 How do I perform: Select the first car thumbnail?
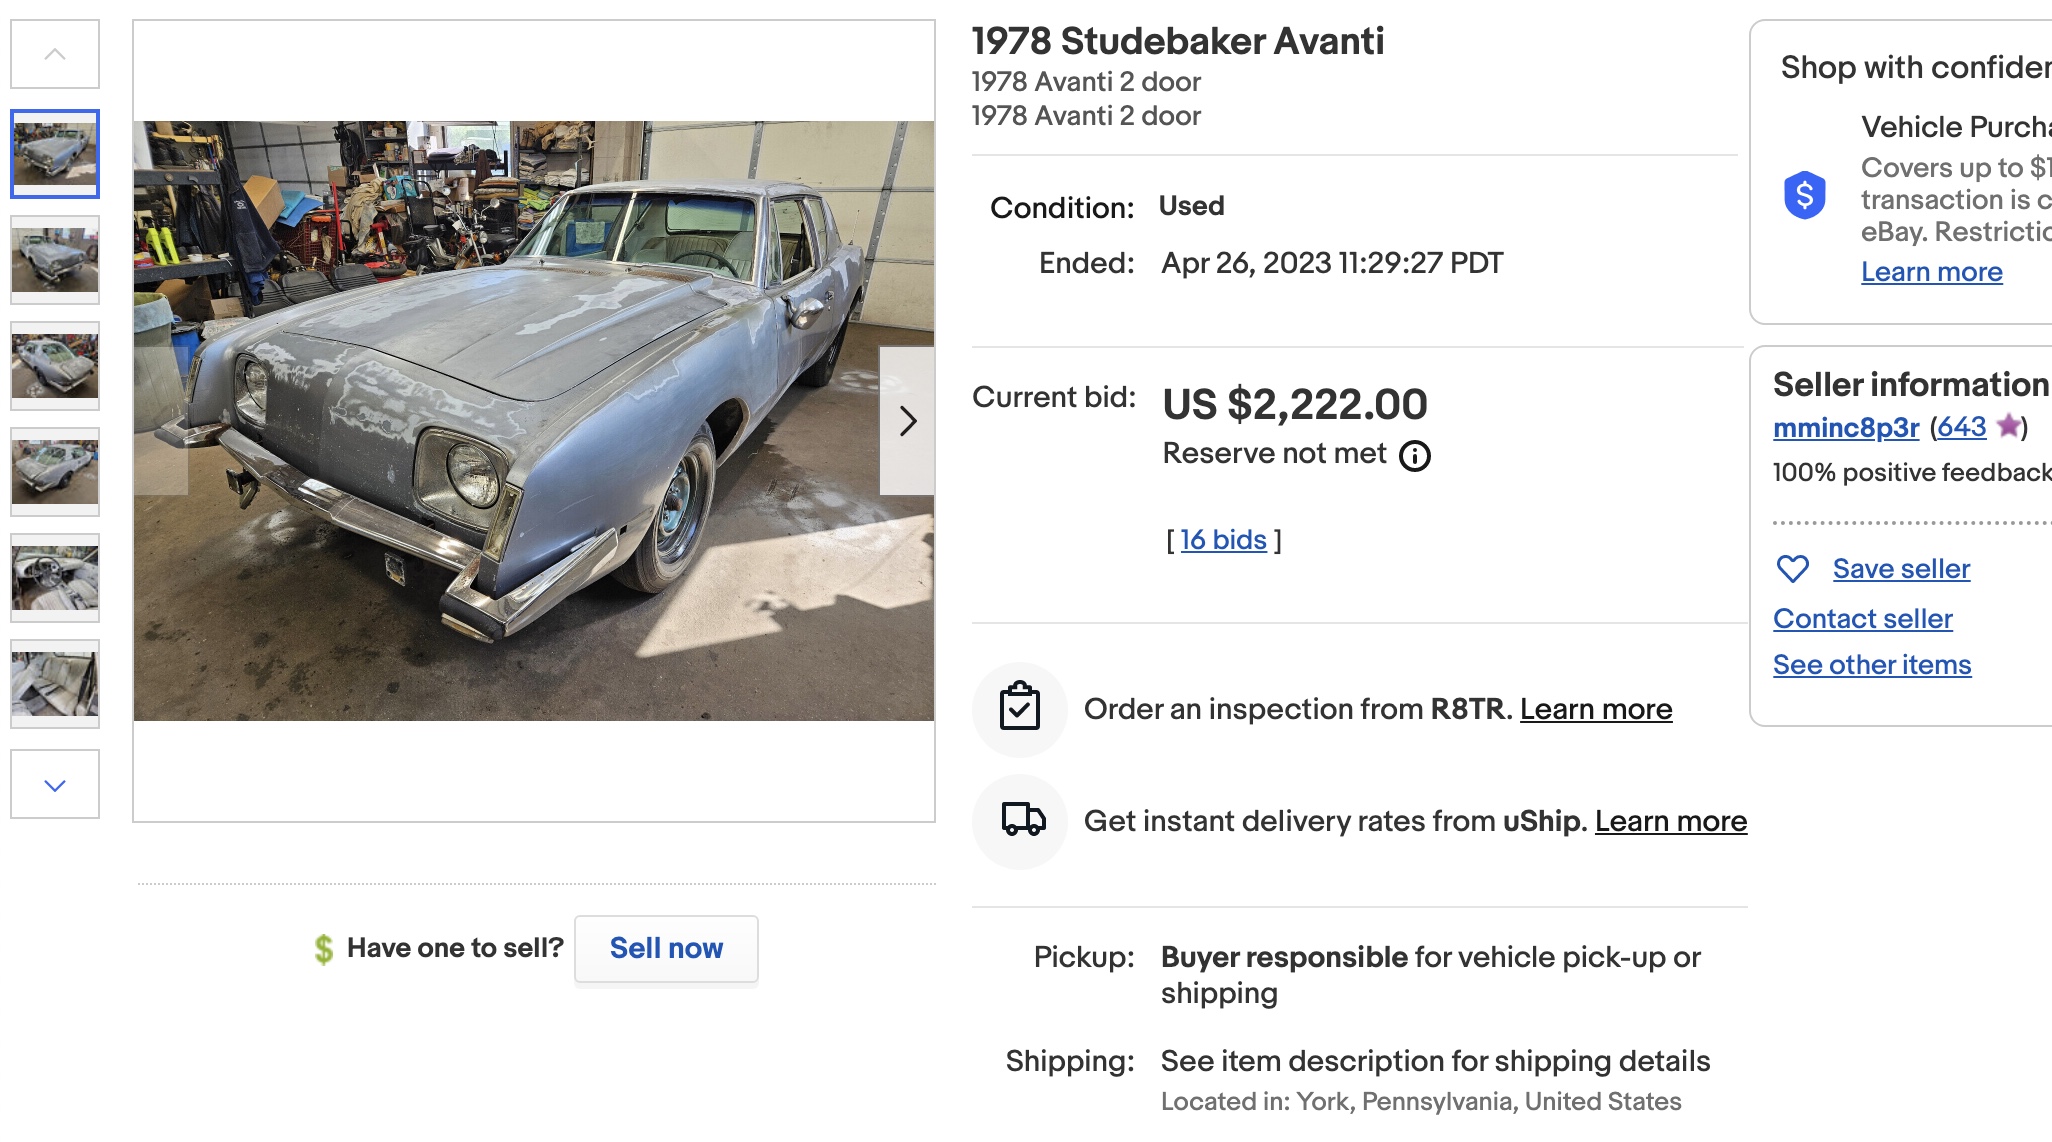tap(55, 154)
